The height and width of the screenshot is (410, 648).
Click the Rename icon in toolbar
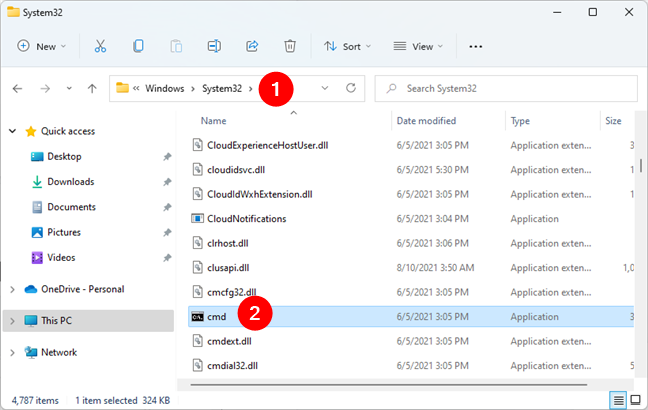click(214, 46)
